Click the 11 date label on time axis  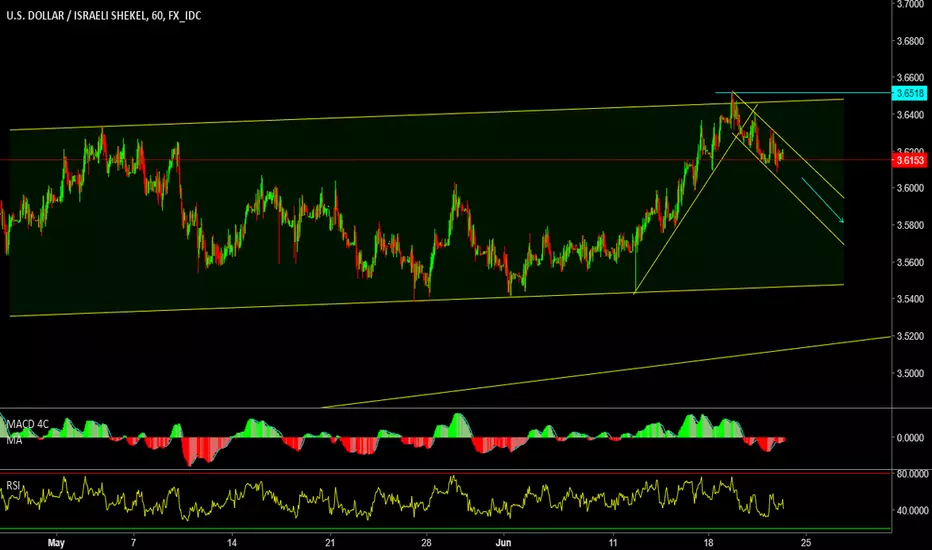coord(613,542)
